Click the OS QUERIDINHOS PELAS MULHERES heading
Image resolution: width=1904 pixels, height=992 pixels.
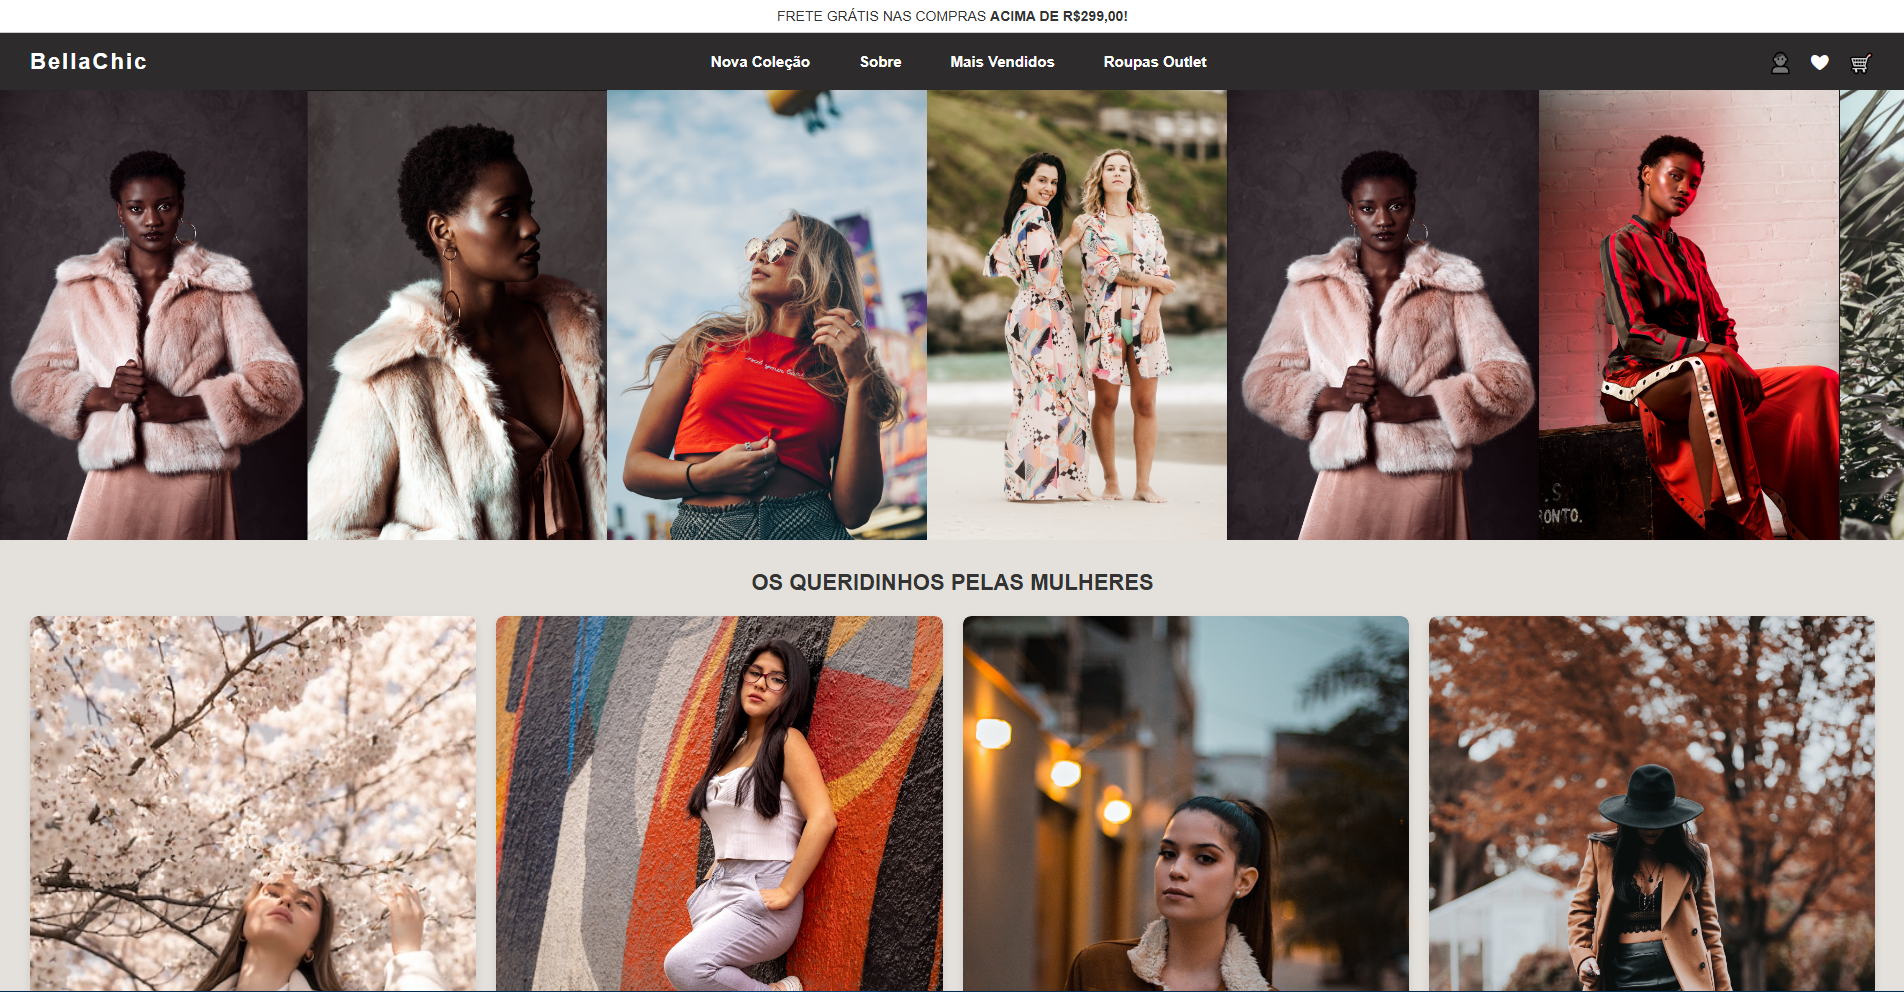tap(952, 581)
